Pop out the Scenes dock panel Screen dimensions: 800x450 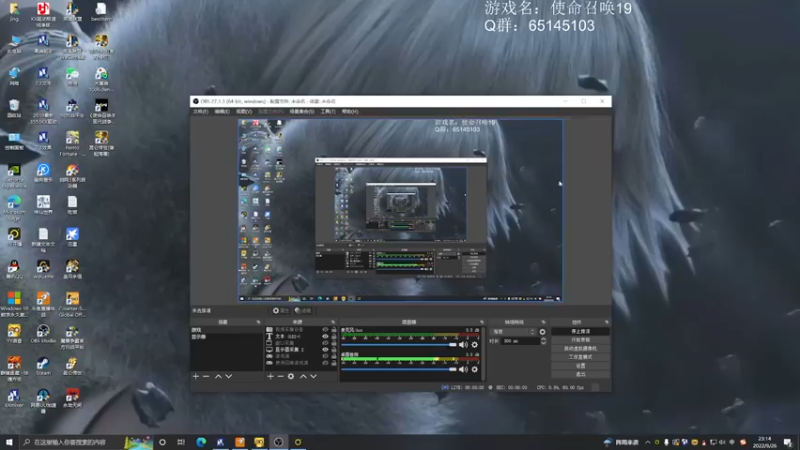click(x=258, y=322)
